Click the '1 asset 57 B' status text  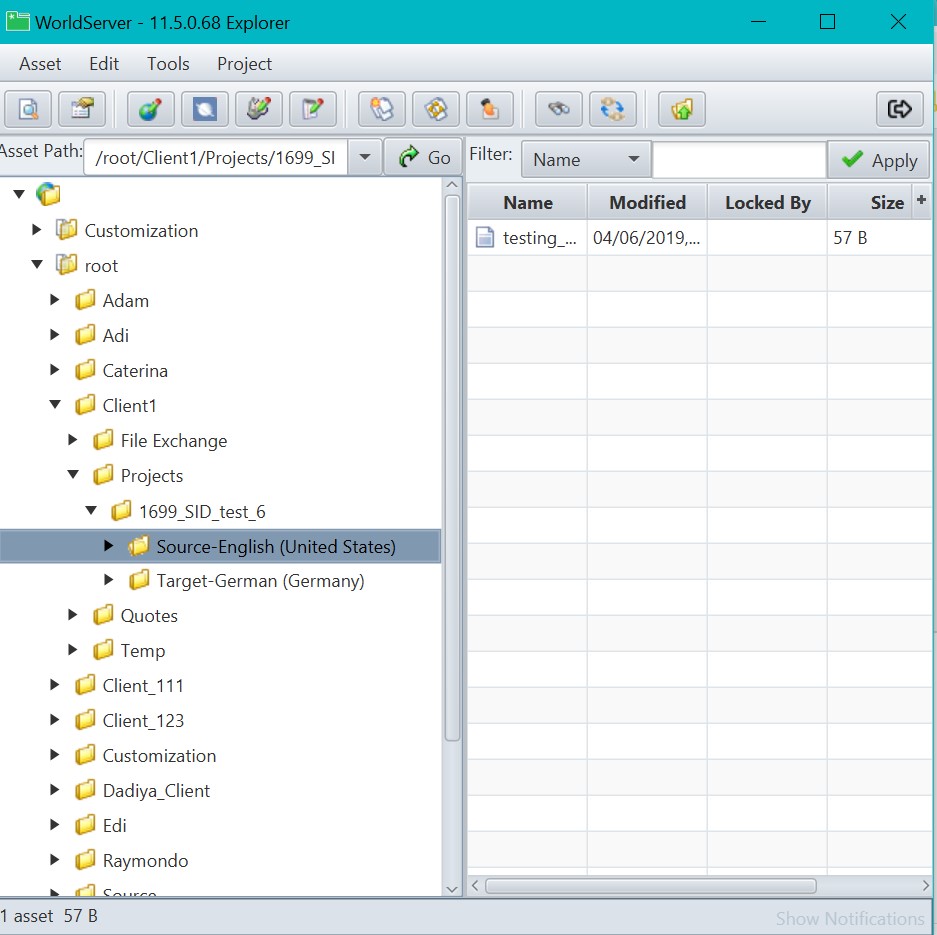click(x=49, y=916)
